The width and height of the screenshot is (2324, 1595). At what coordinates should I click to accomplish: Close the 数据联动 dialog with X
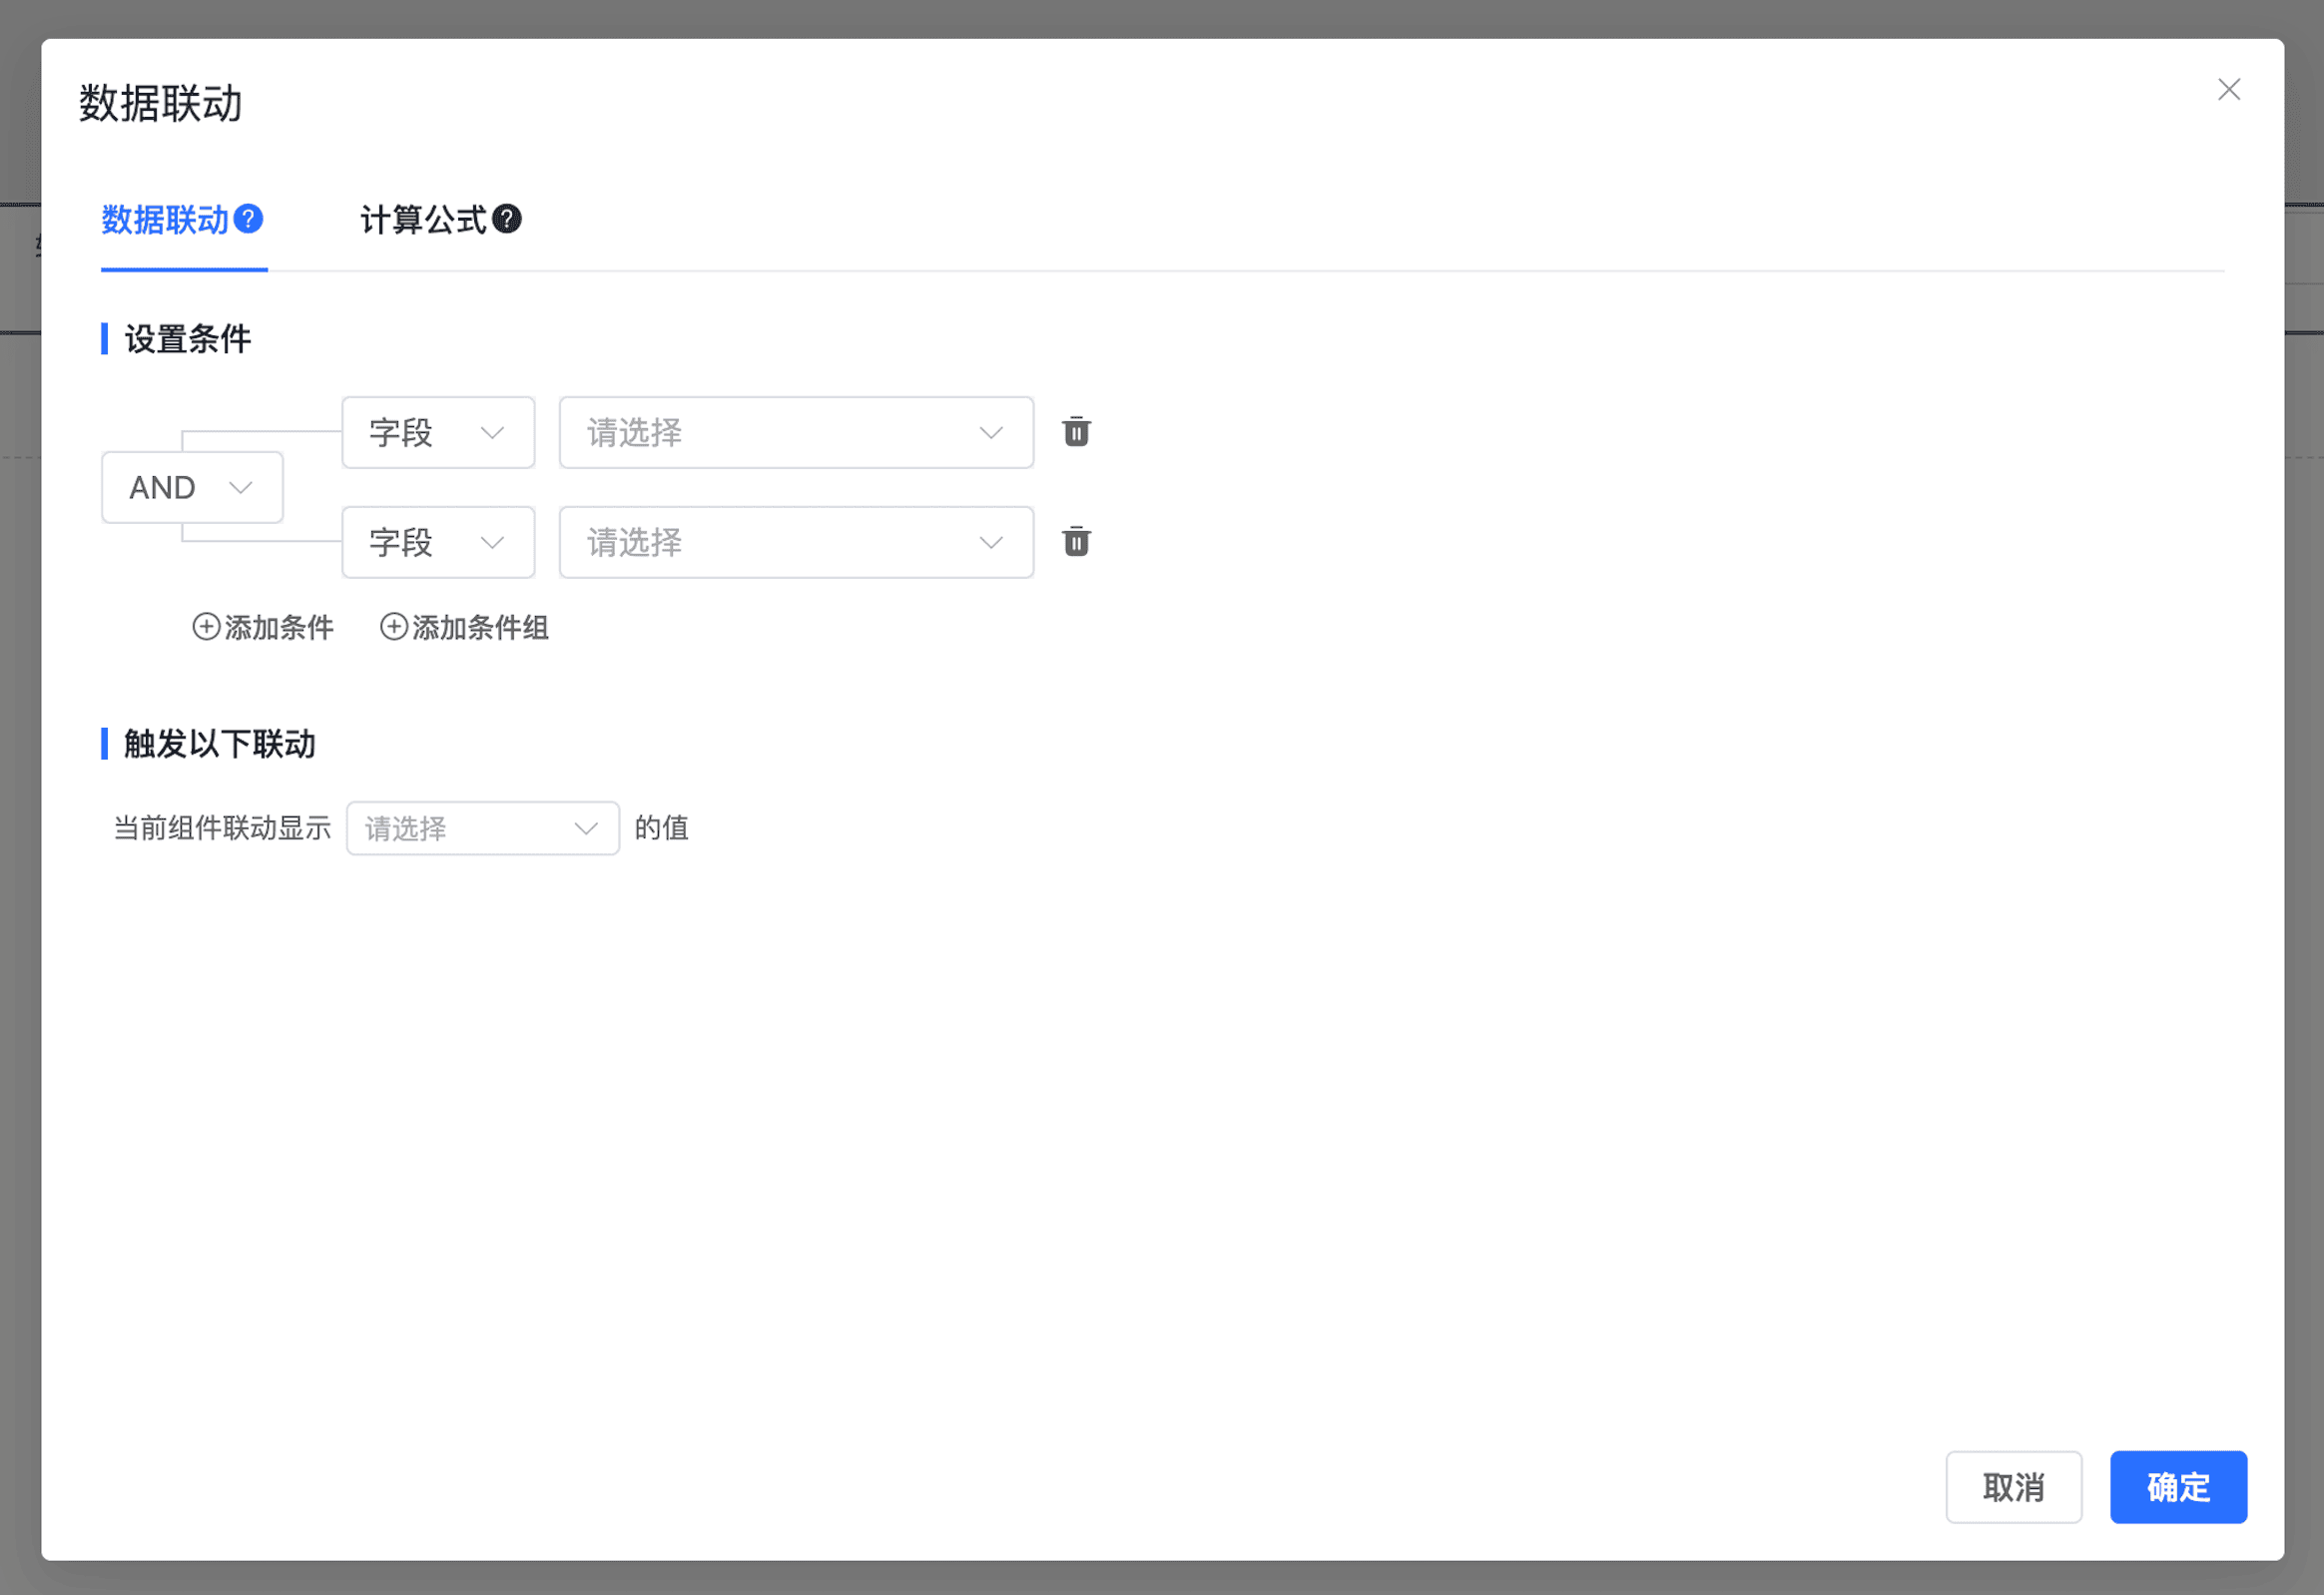(x=2228, y=90)
